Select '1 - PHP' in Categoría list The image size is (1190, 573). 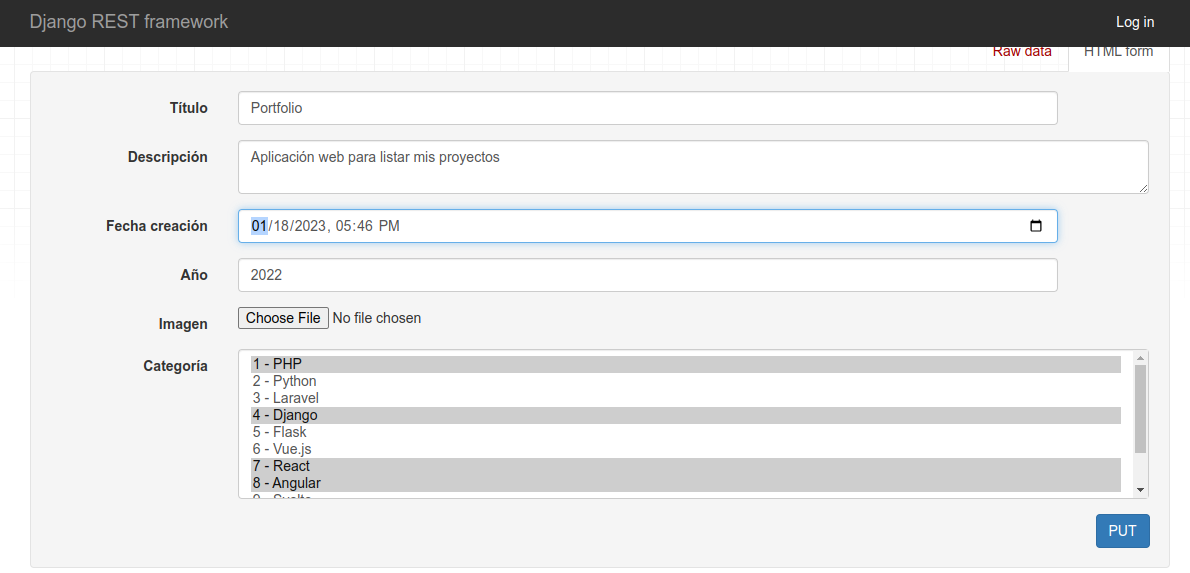point(685,364)
